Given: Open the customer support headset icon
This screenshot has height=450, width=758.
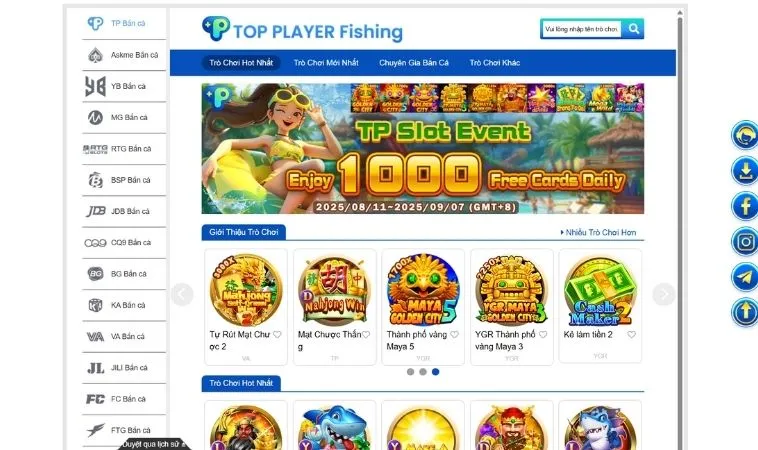Looking at the screenshot, I should coord(744,135).
